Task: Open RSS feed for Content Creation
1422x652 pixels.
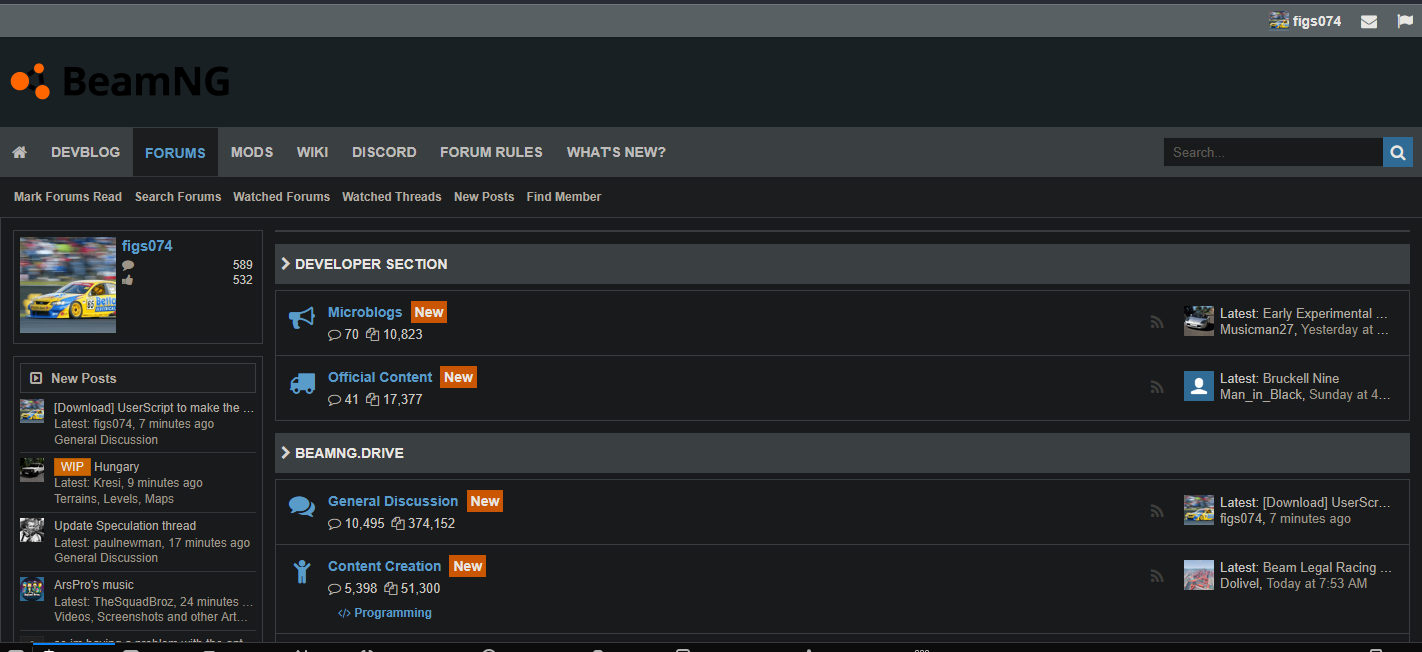Action: click(1157, 576)
